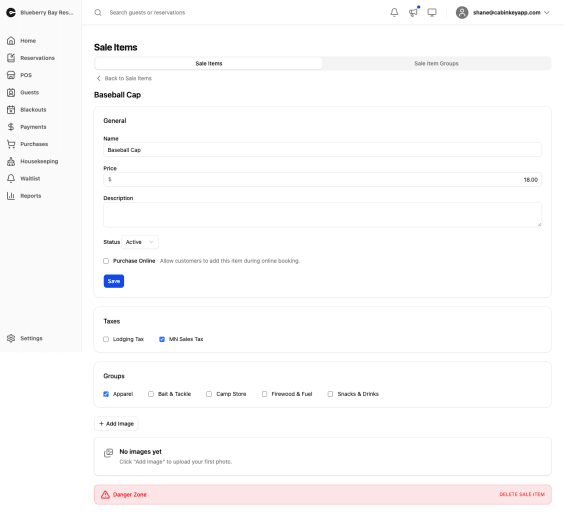Check the Camp Store group
Viewport: 564px width, 520px height.
(x=209, y=394)
